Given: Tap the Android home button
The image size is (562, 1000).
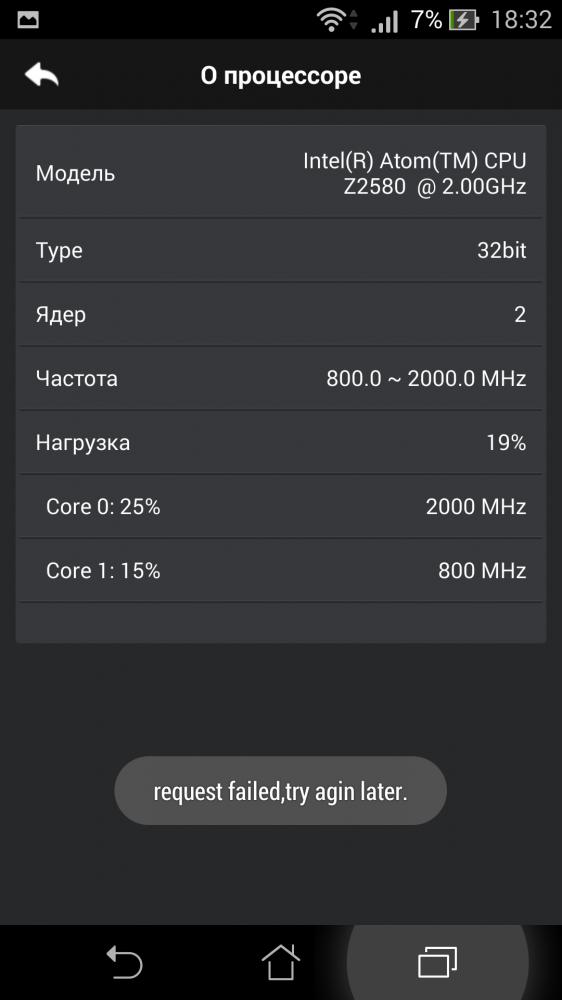Looking at the screenshot, I should [281, 962].
